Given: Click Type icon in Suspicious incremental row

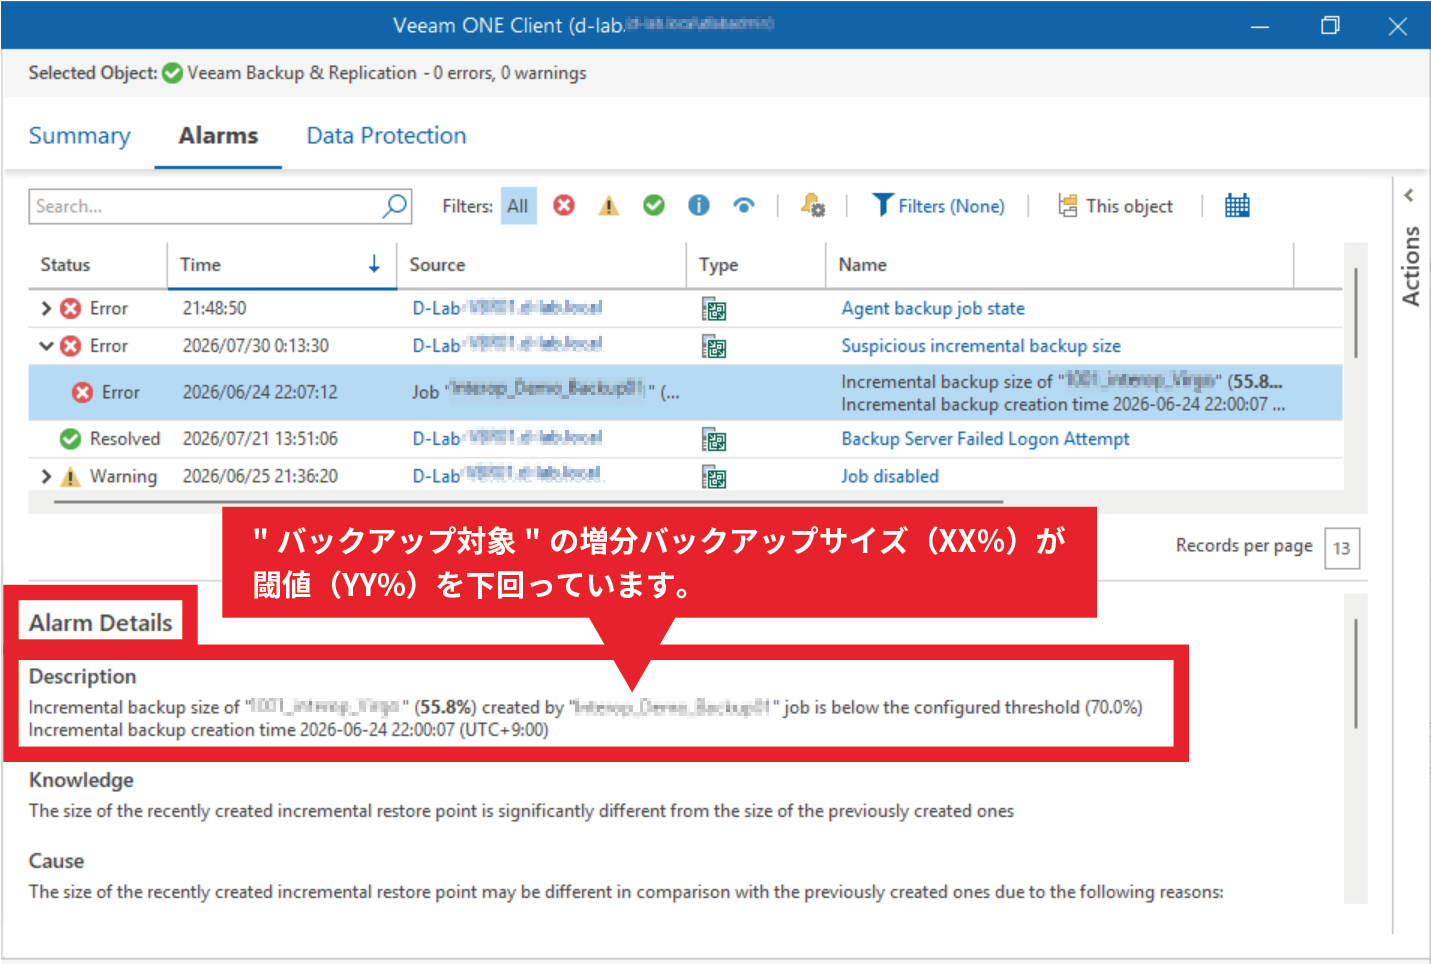Looking at the screenshot, I should click(x=714, y=347).
